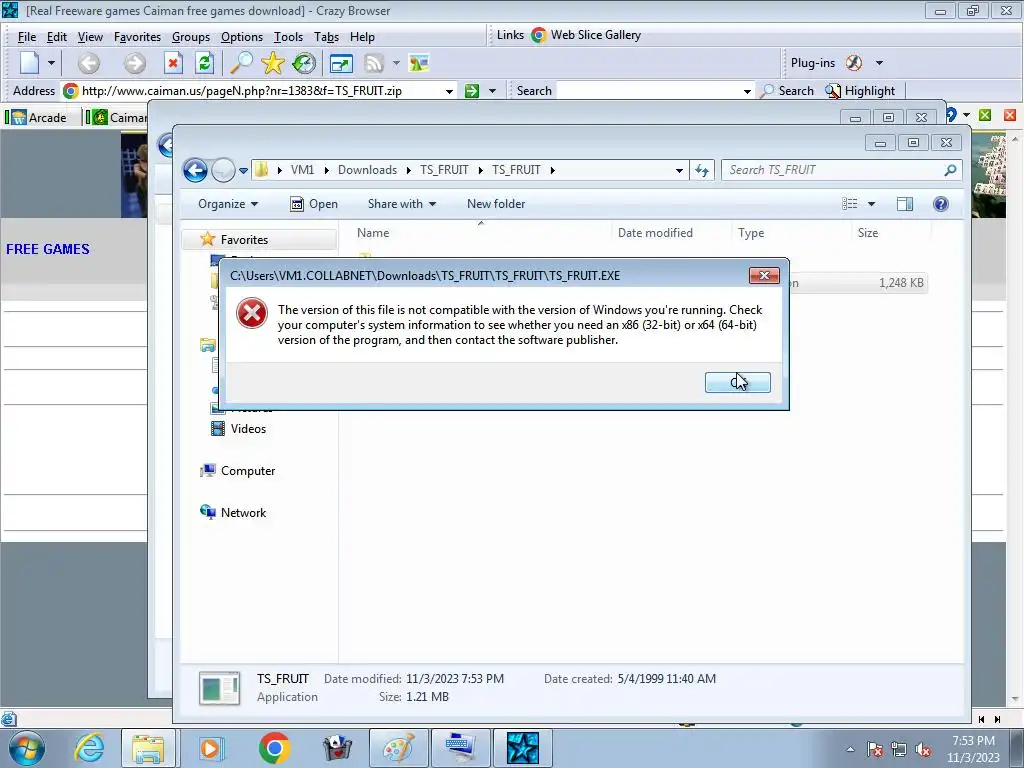Viewport: 1024px width, 768px height.
Task: Click the green Go arrow beside address bar
Action: pos(472,91)
